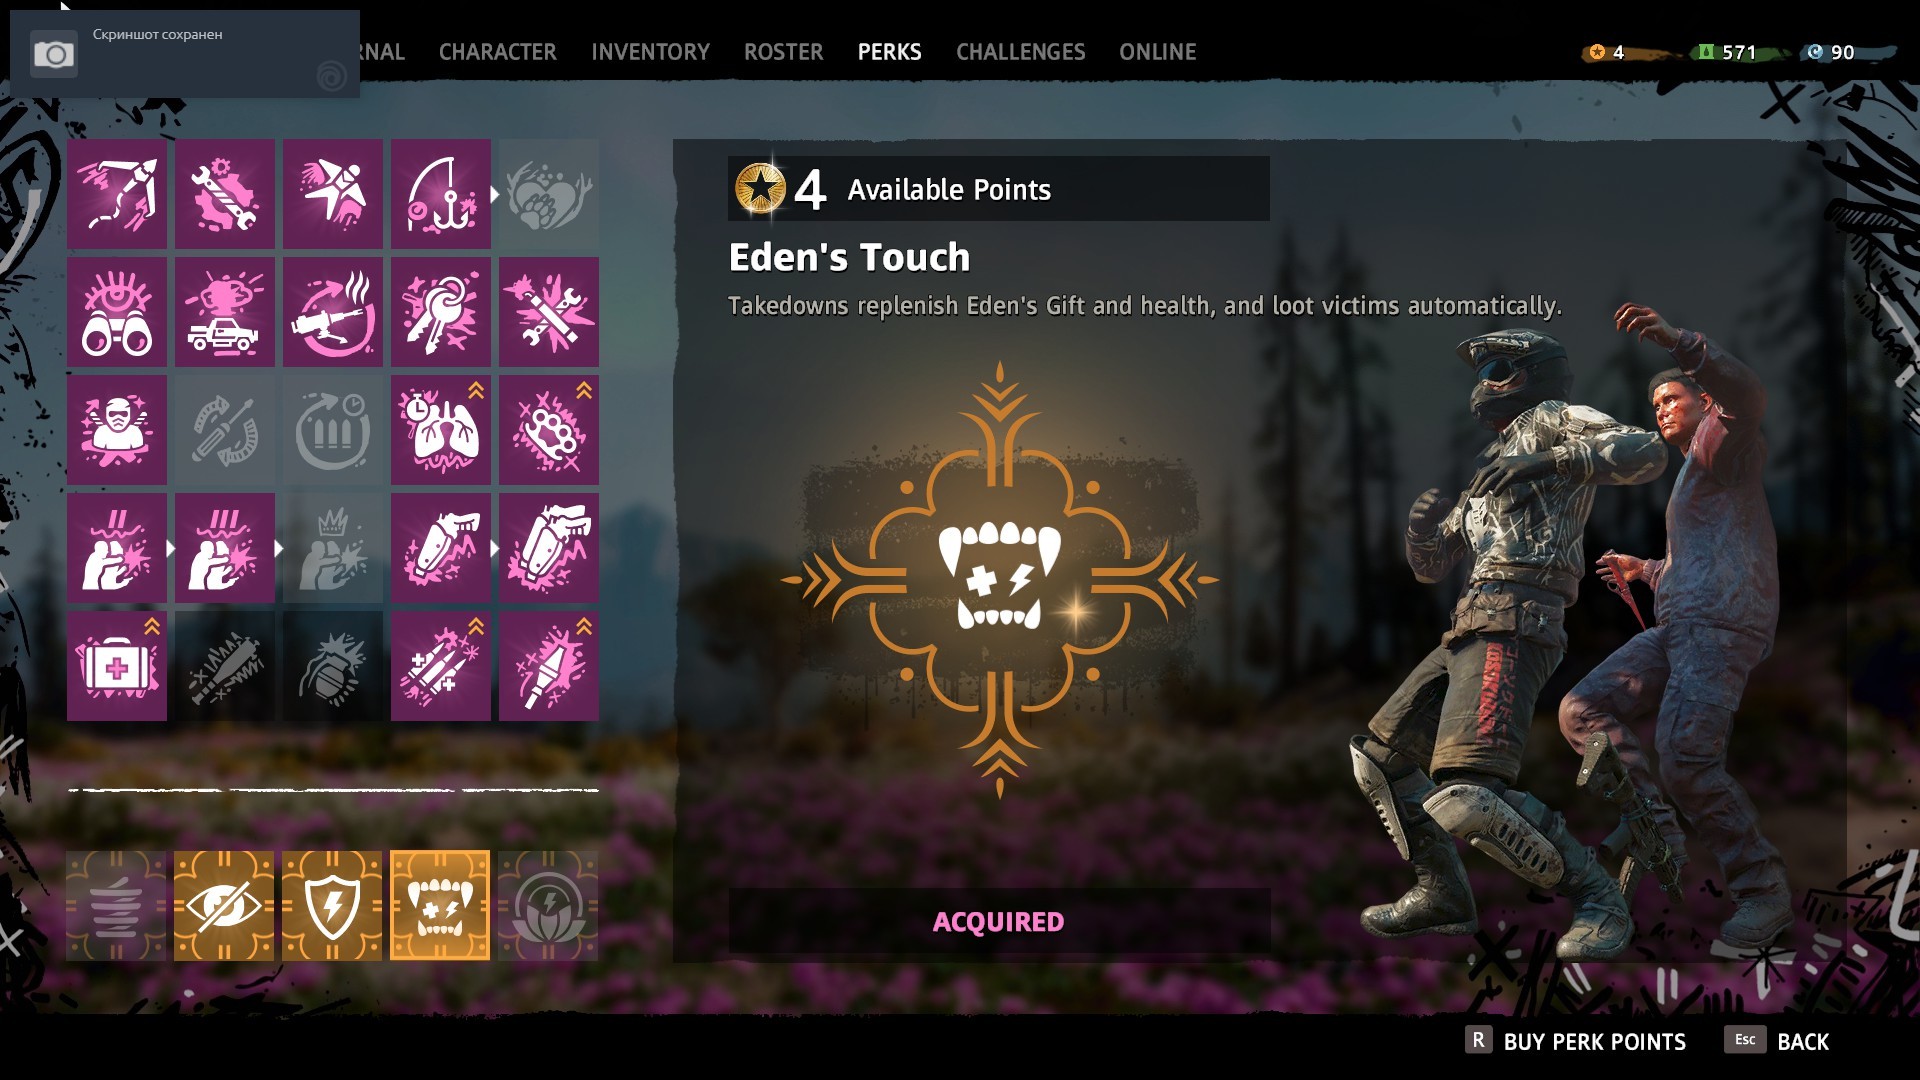Open the Inventory tab
Viewport: 1920px width, 1080px height.
click(x=650, y=52)
